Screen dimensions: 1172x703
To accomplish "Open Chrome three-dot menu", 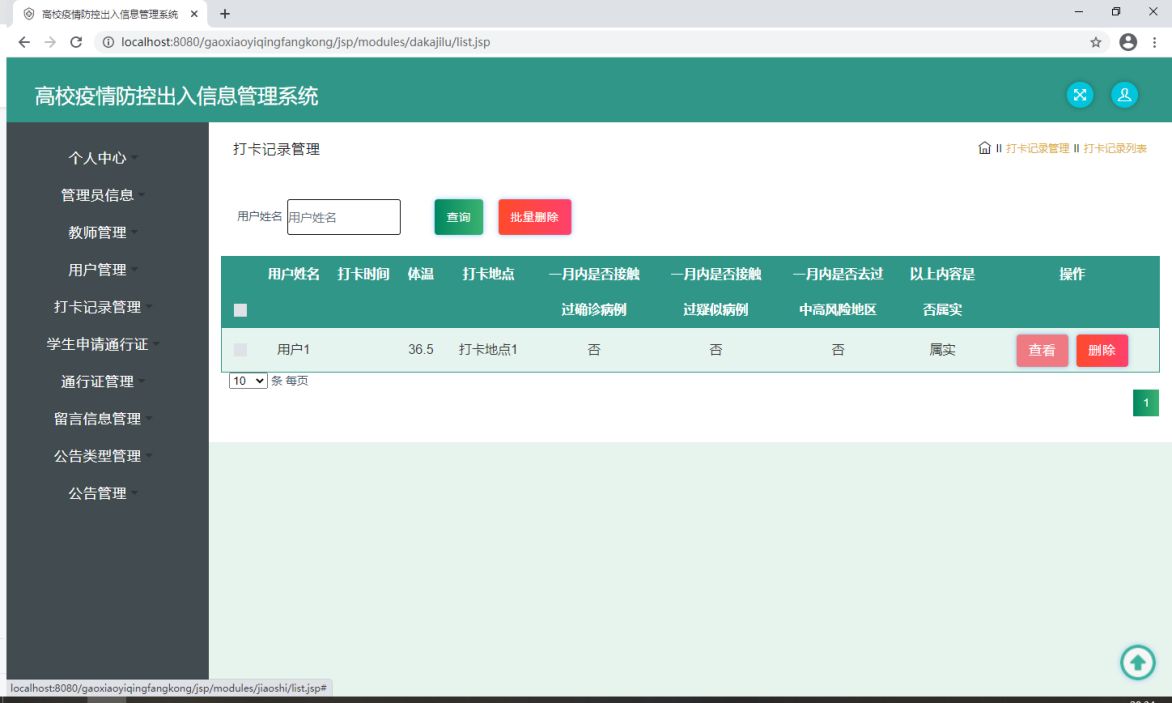I will 1154,42.
